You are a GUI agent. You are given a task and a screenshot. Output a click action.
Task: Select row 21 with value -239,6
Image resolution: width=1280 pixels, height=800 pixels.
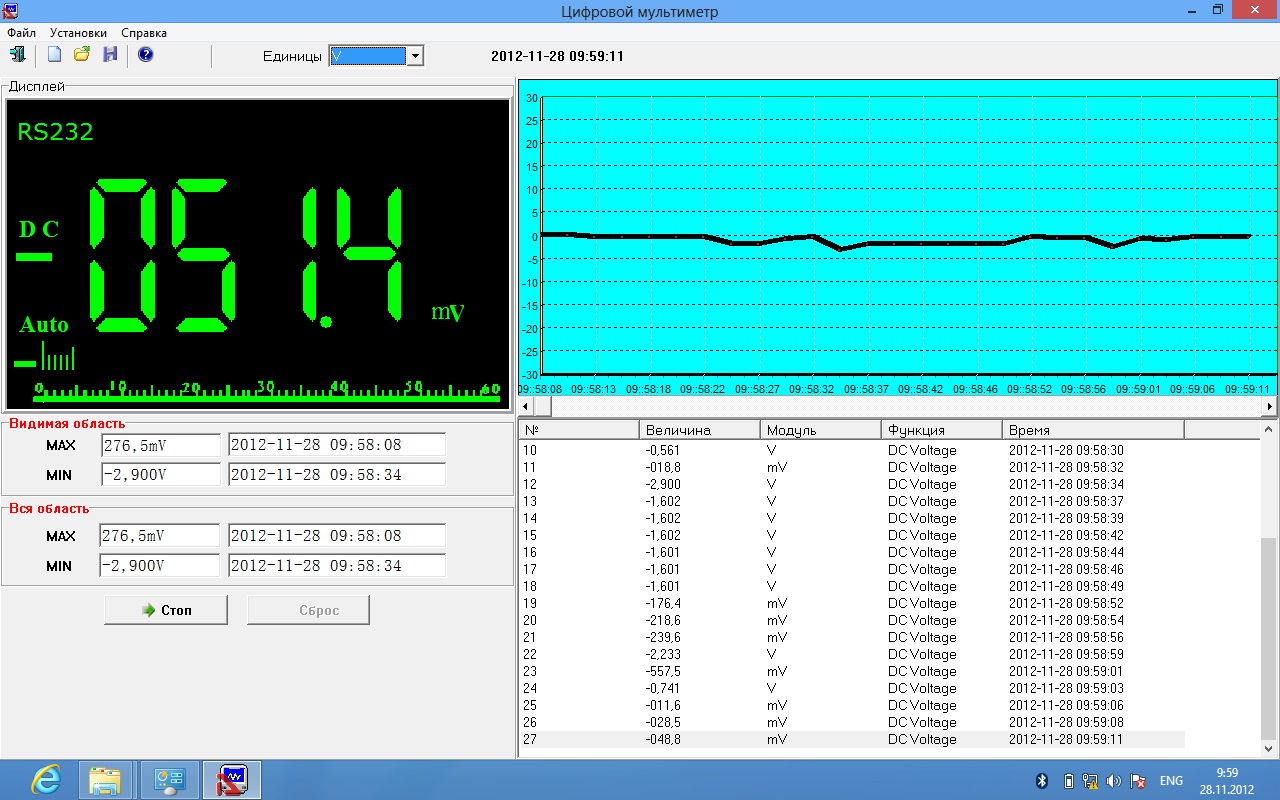tap(852, 637)
